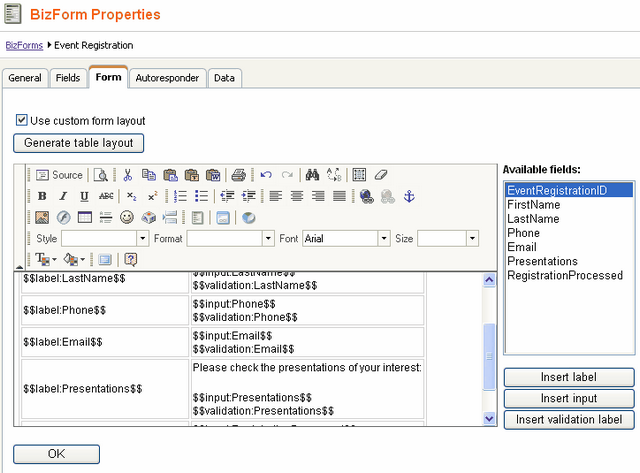
Task: Click the Insert Smiley icon
Action: [x=127, y=218]
